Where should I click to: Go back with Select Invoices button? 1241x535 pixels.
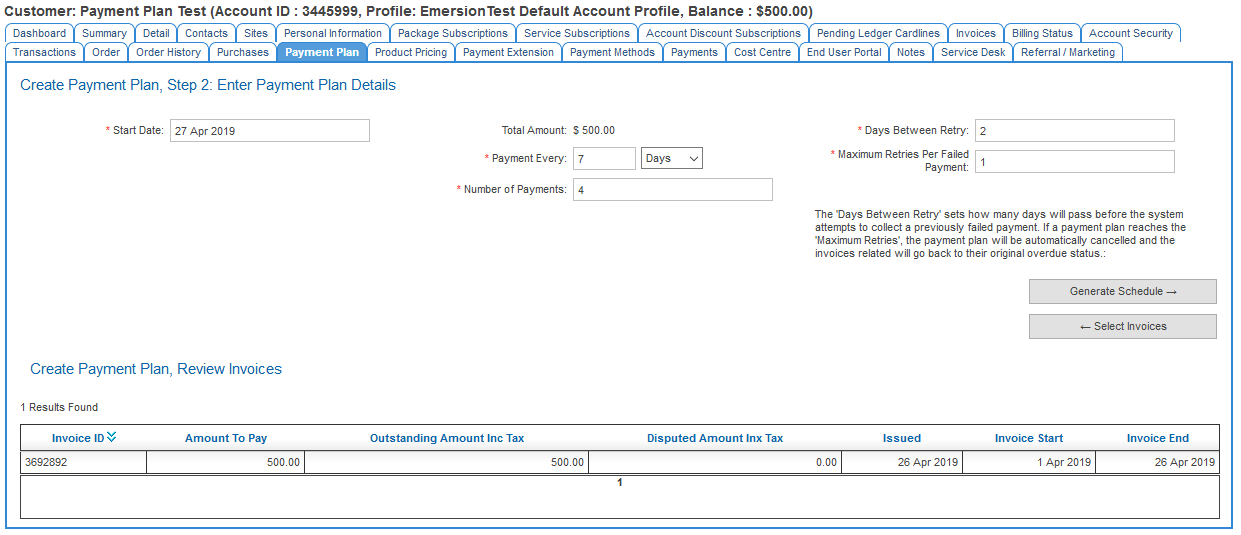pos(1122,326)
